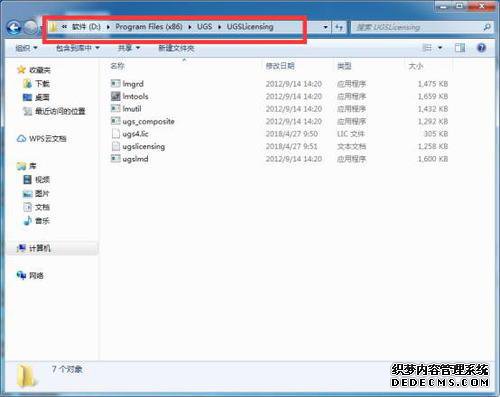Expand arrow after 软件 (D:) breadcrumb

click(108, 27)
